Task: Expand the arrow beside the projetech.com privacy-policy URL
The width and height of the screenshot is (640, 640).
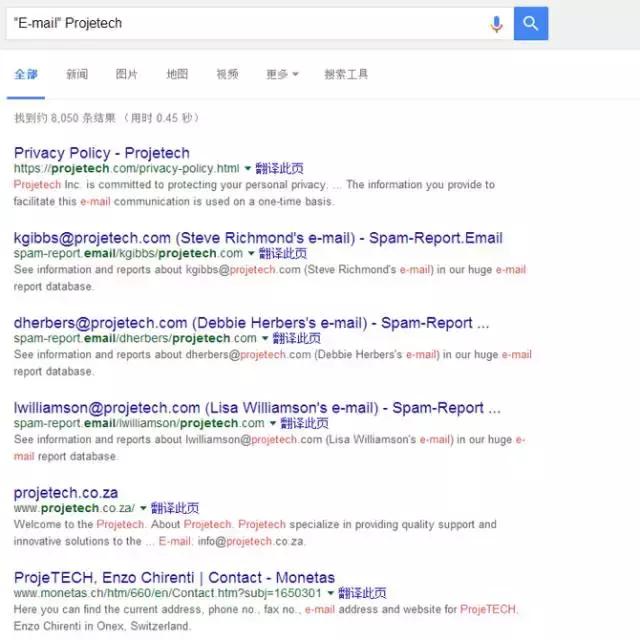Action: (247, 168)
